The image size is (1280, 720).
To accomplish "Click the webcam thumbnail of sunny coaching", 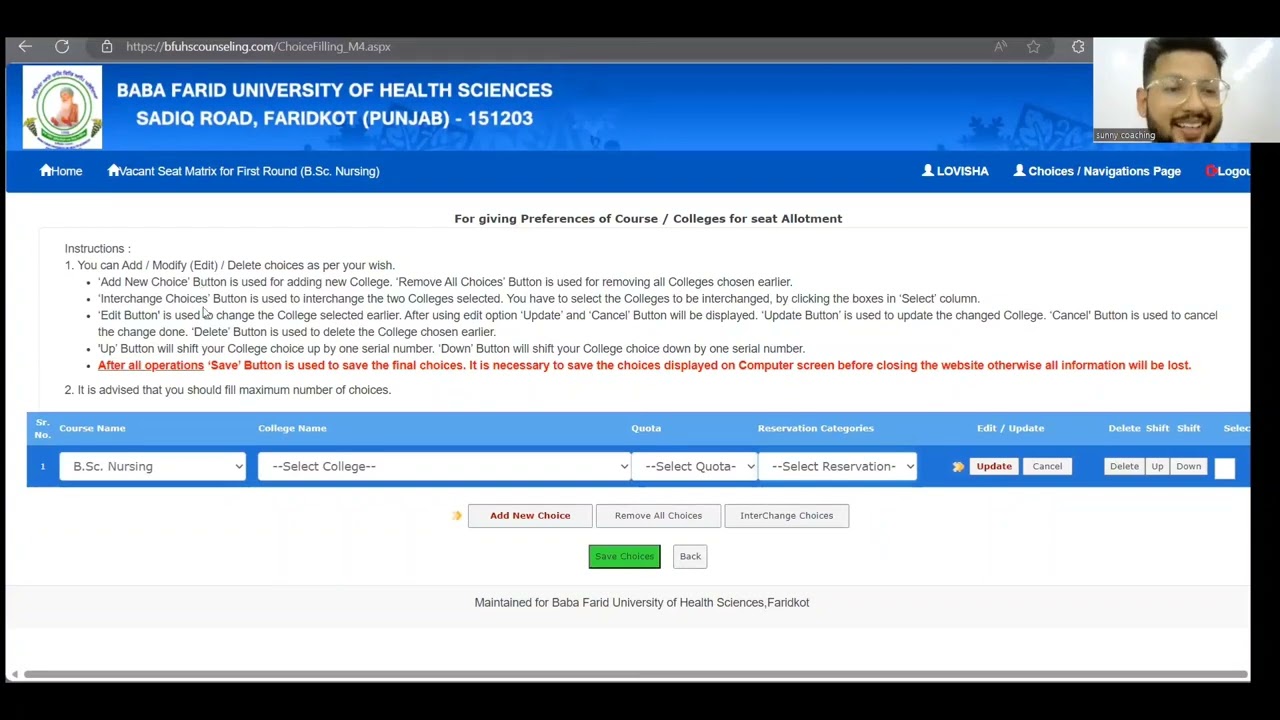I will [x=1186, y=90].
